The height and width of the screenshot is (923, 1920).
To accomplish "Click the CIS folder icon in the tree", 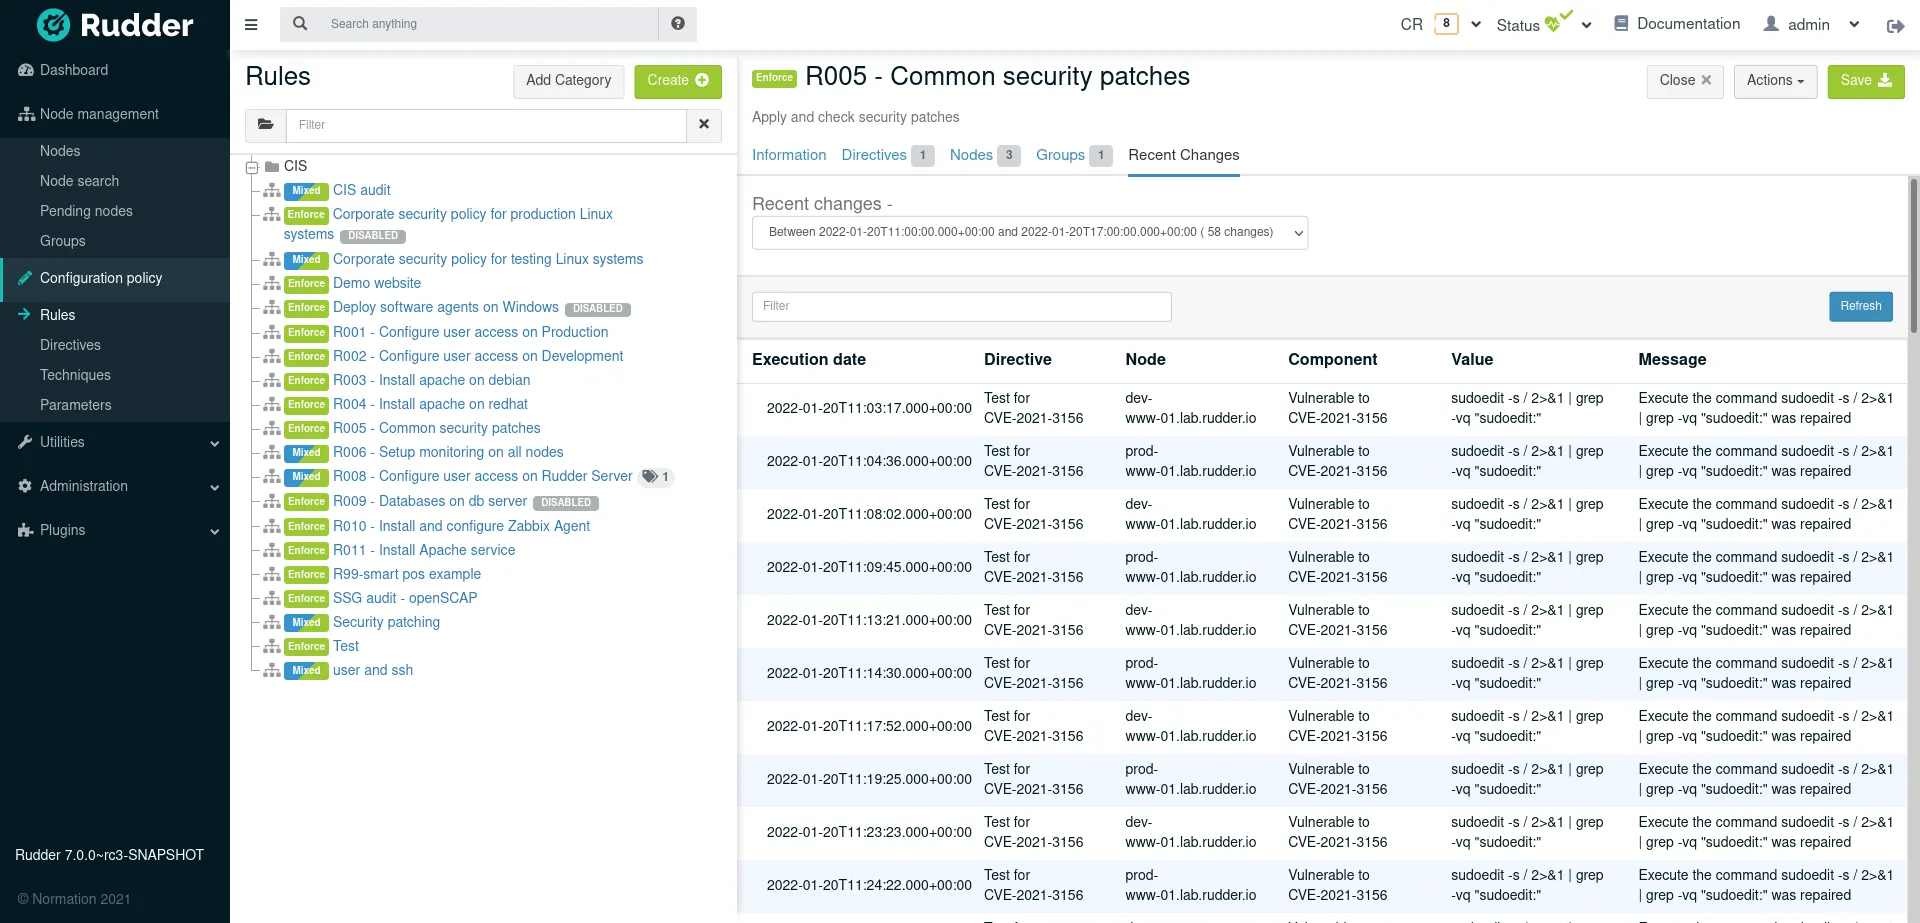I will [x=273, y=166].
